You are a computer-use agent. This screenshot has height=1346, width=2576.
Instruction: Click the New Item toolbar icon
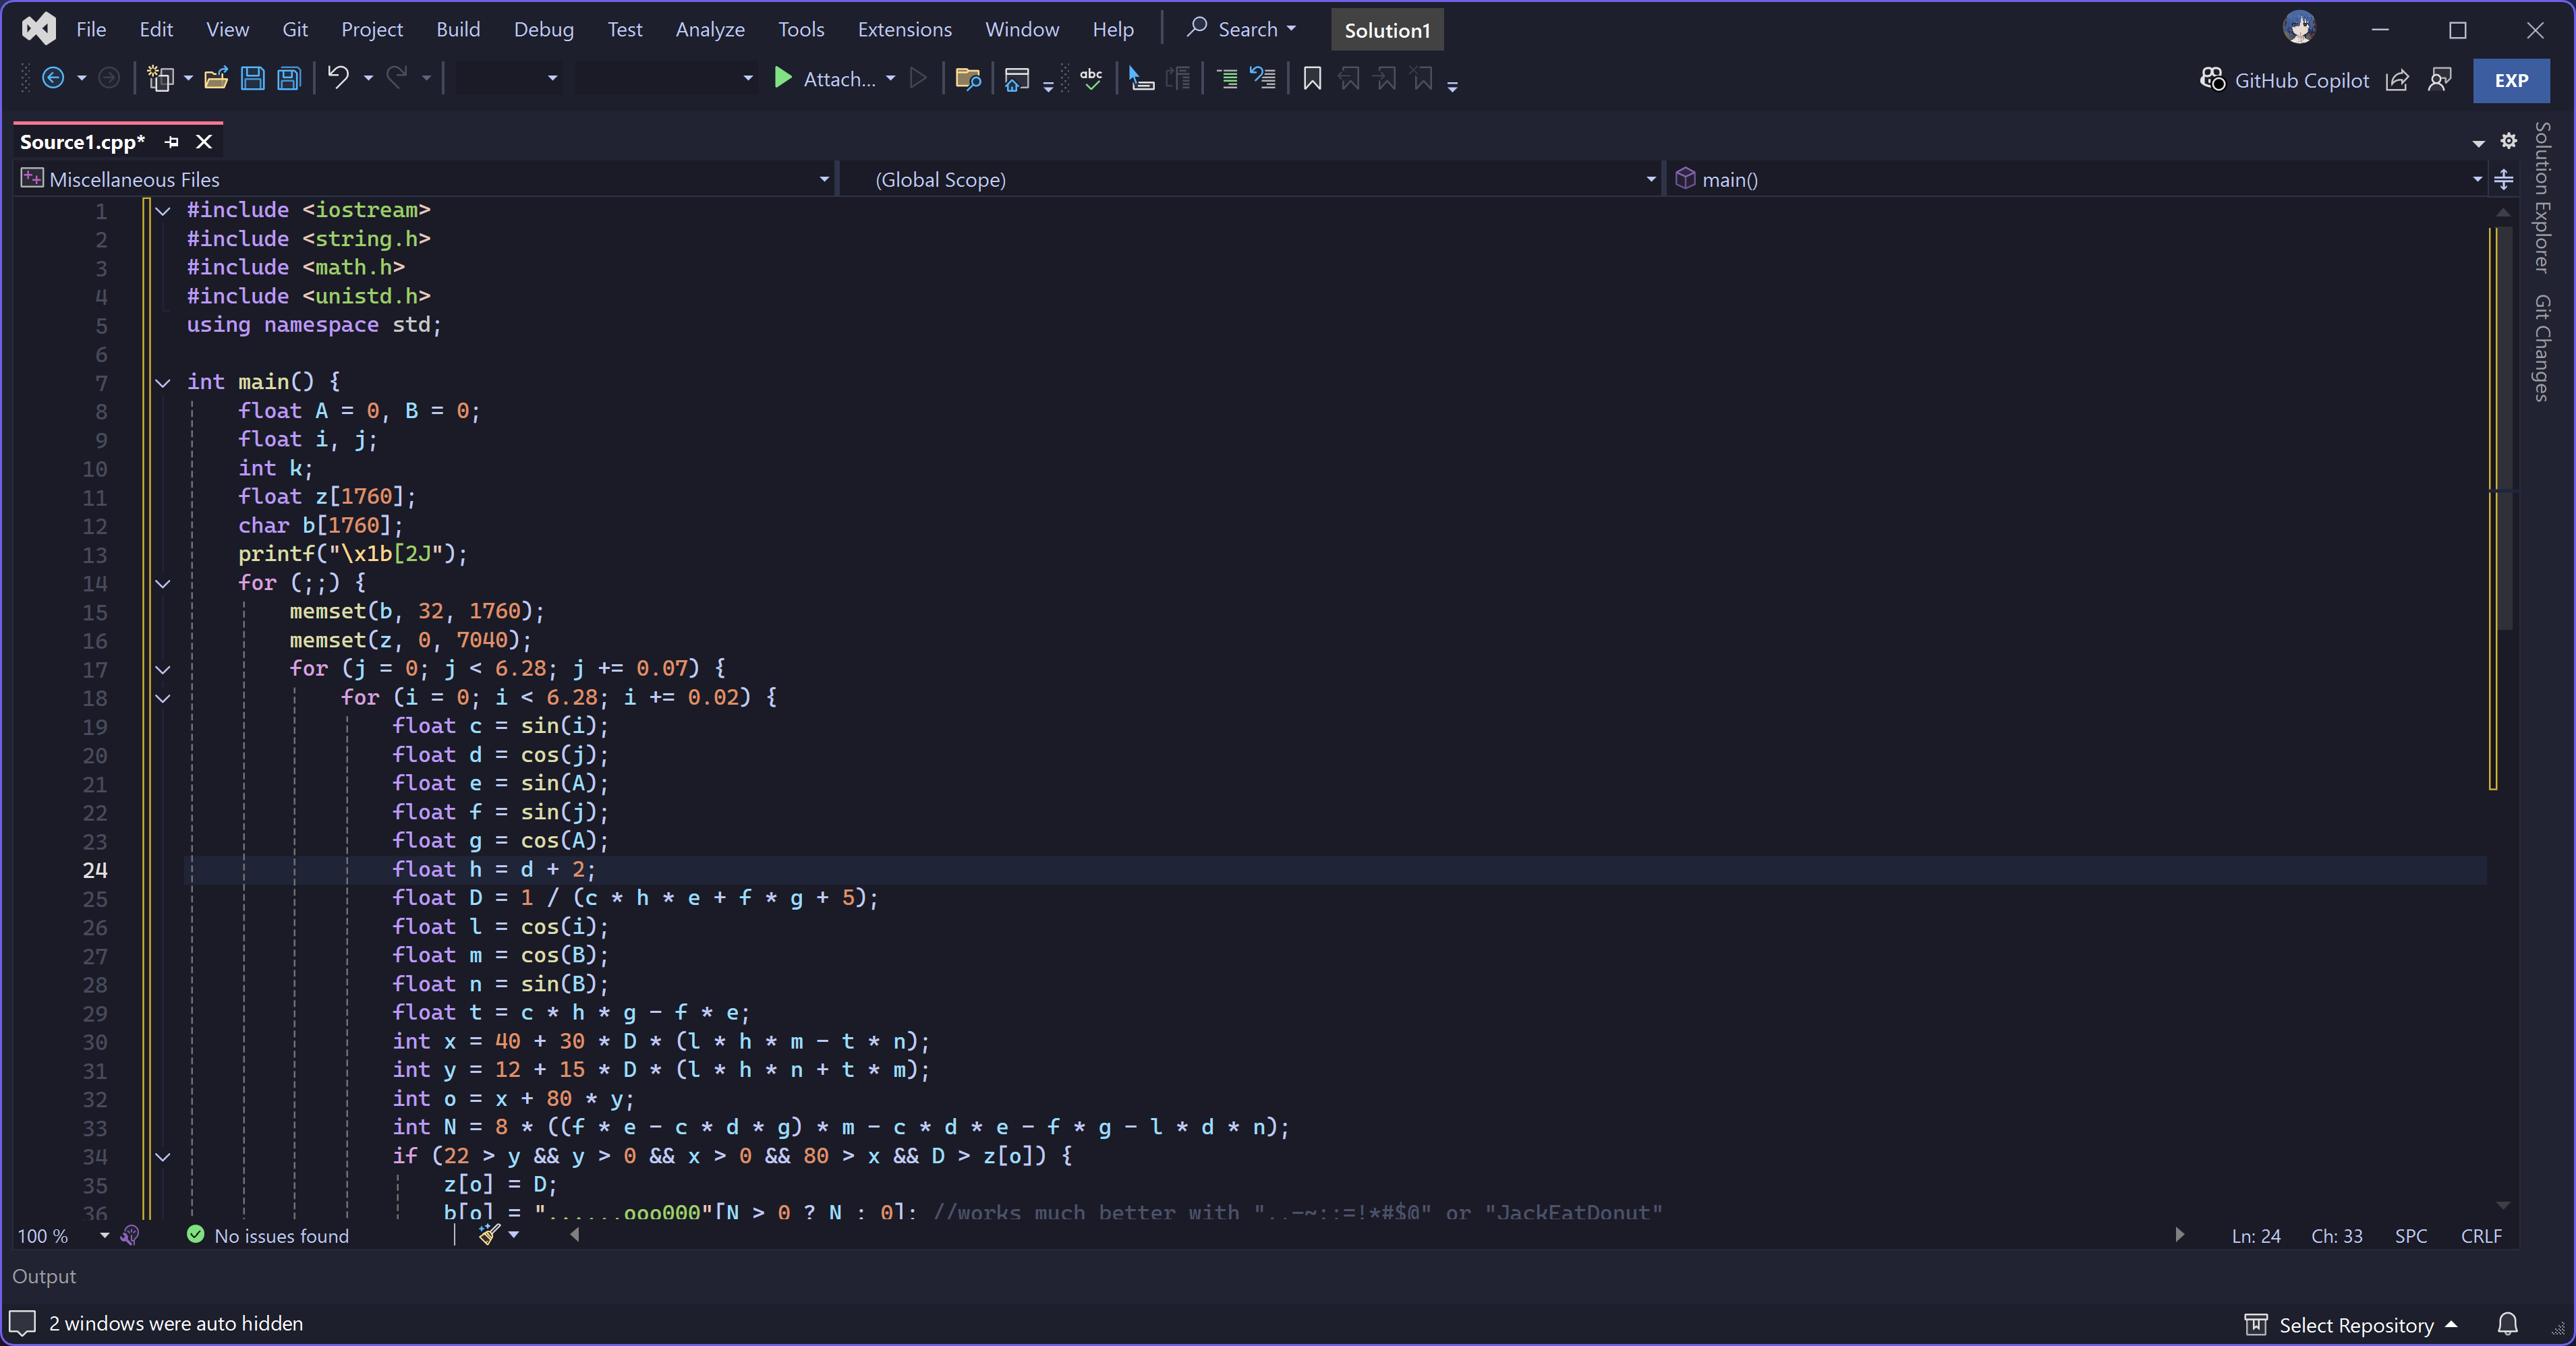pyautogui.click(x=160, y=78)
